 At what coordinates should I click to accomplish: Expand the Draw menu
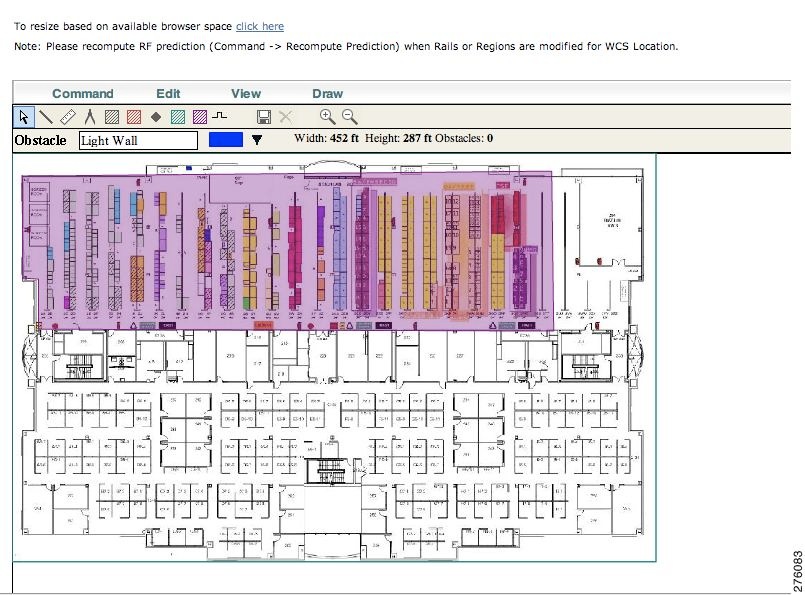(327, 93)
